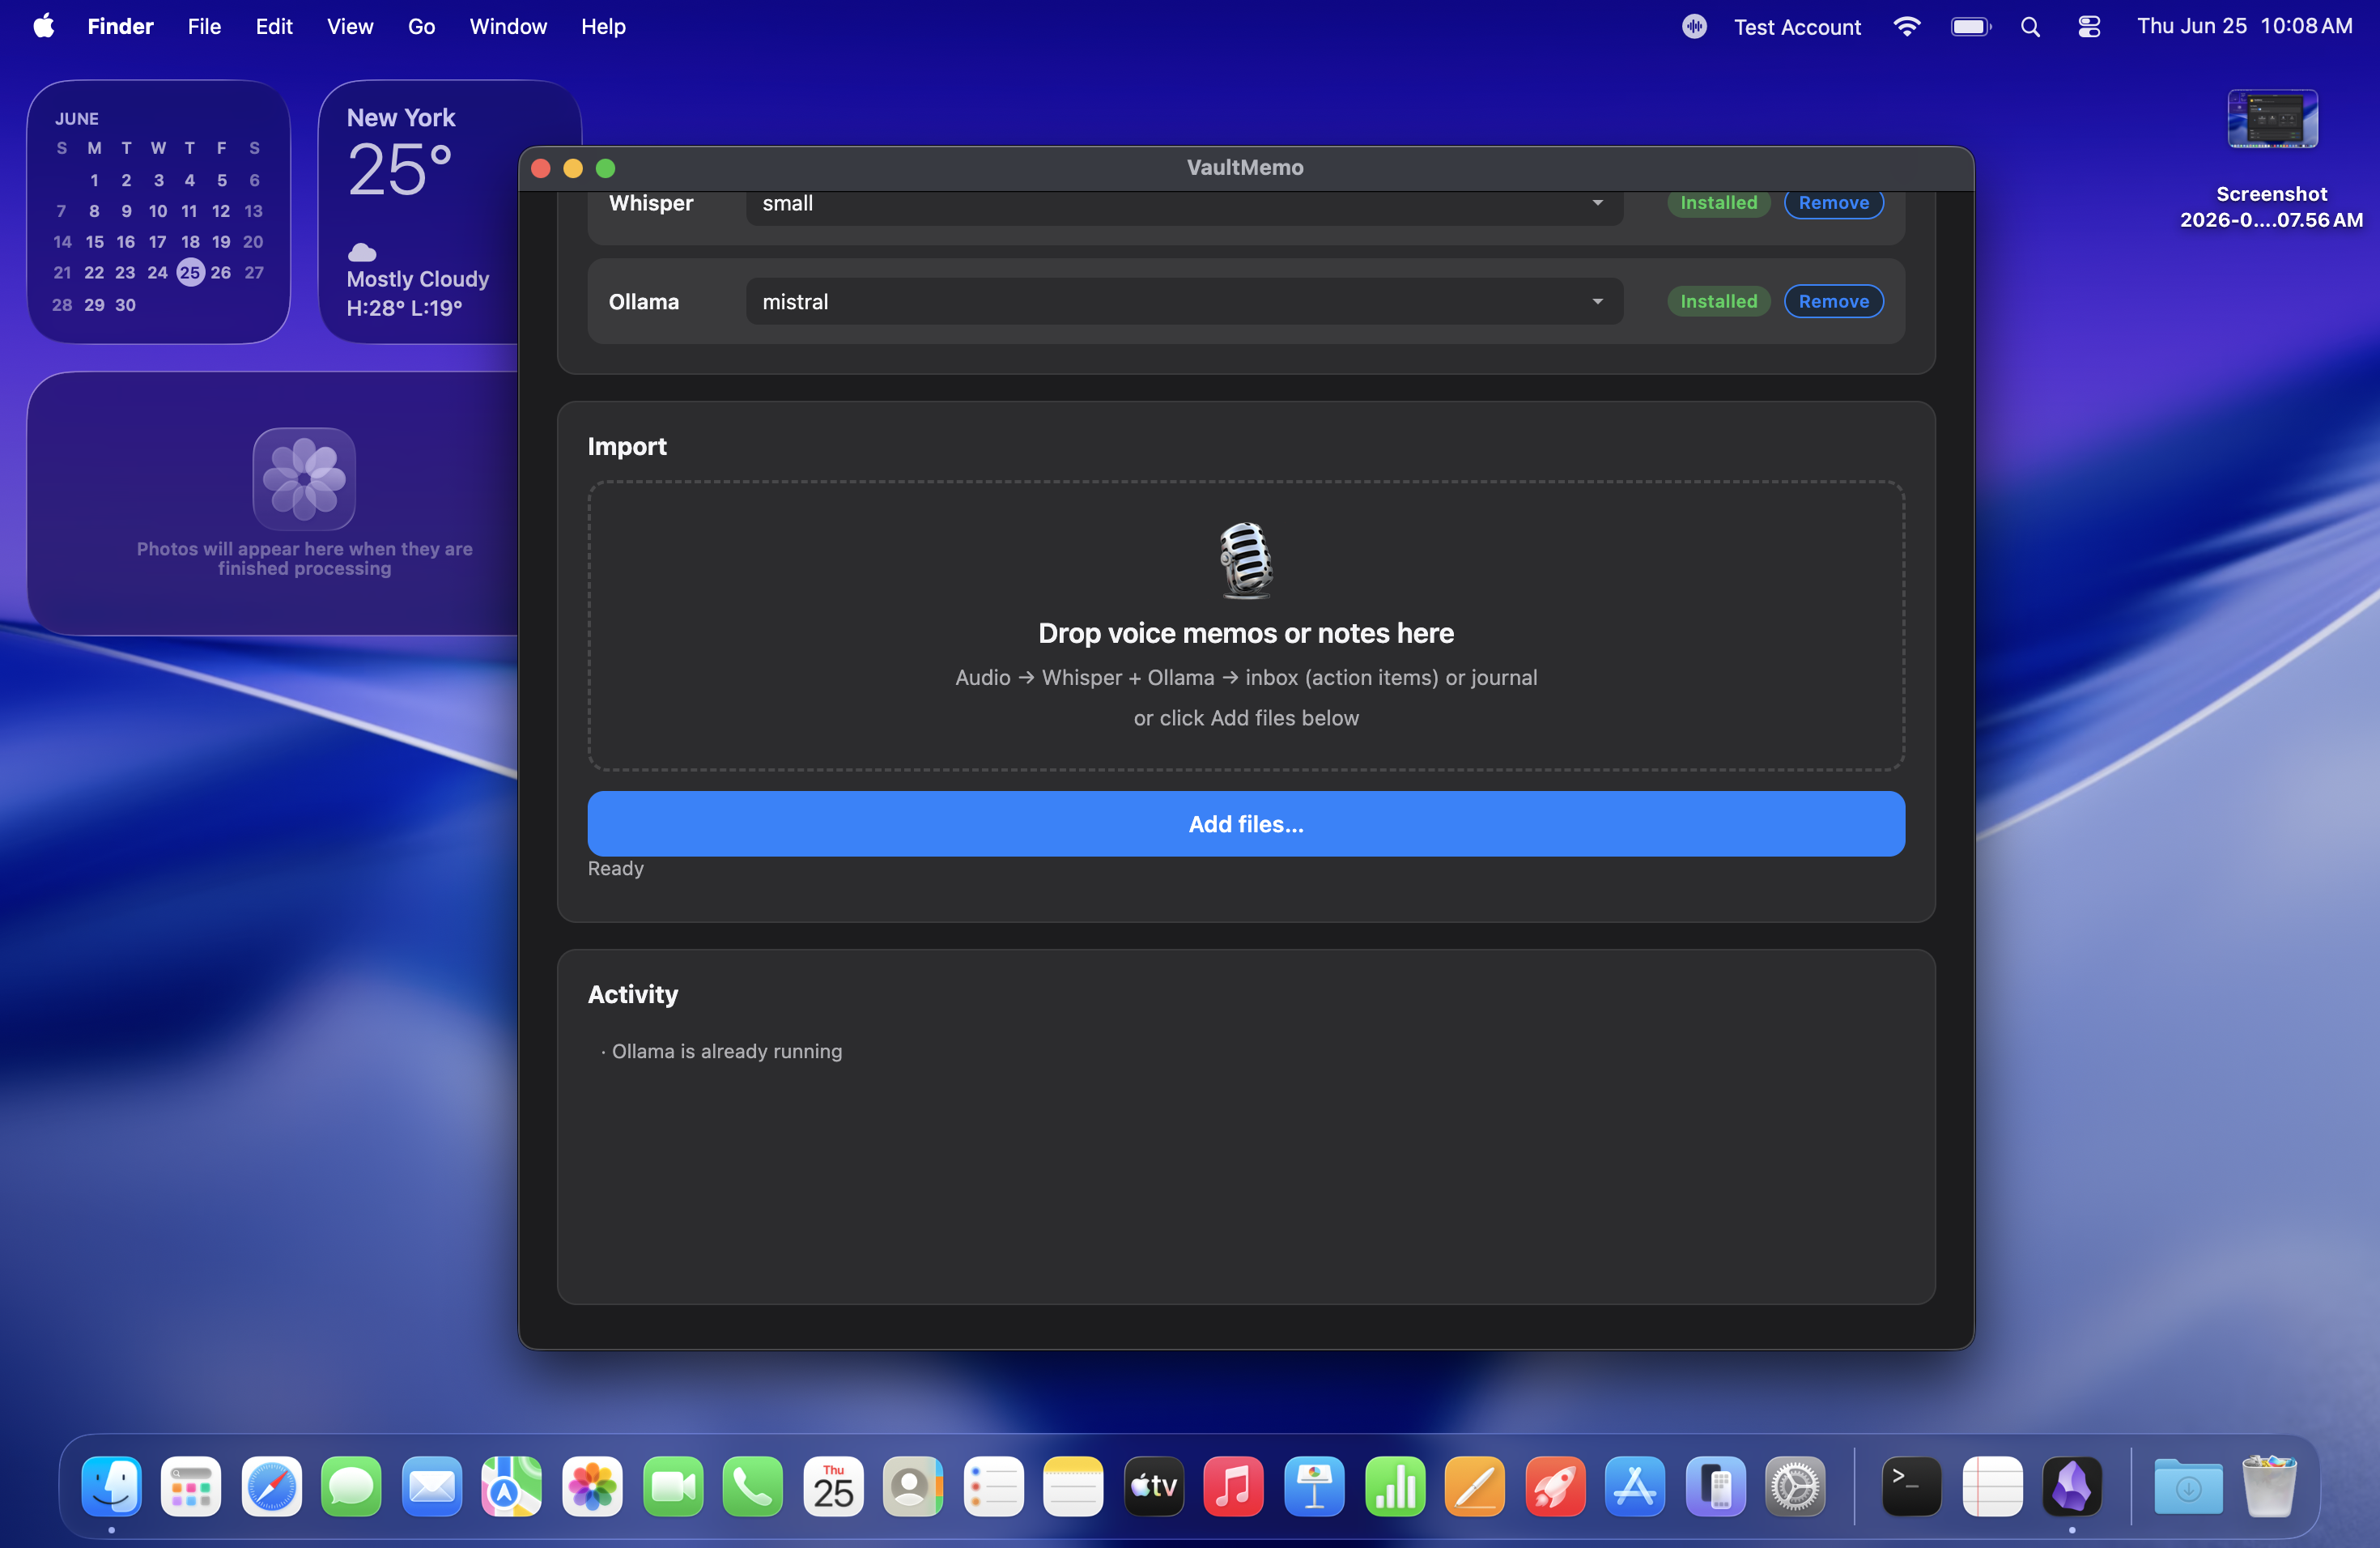Click the Add files... button

(x=1246, y=824)
